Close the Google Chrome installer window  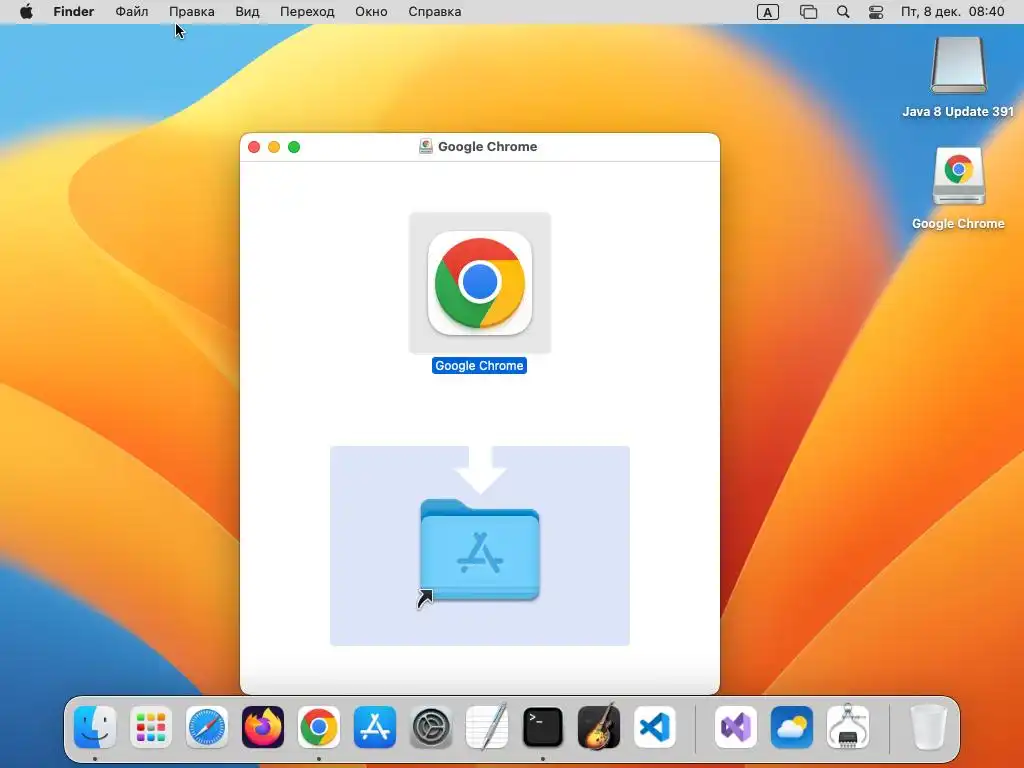tap(254, 147)
